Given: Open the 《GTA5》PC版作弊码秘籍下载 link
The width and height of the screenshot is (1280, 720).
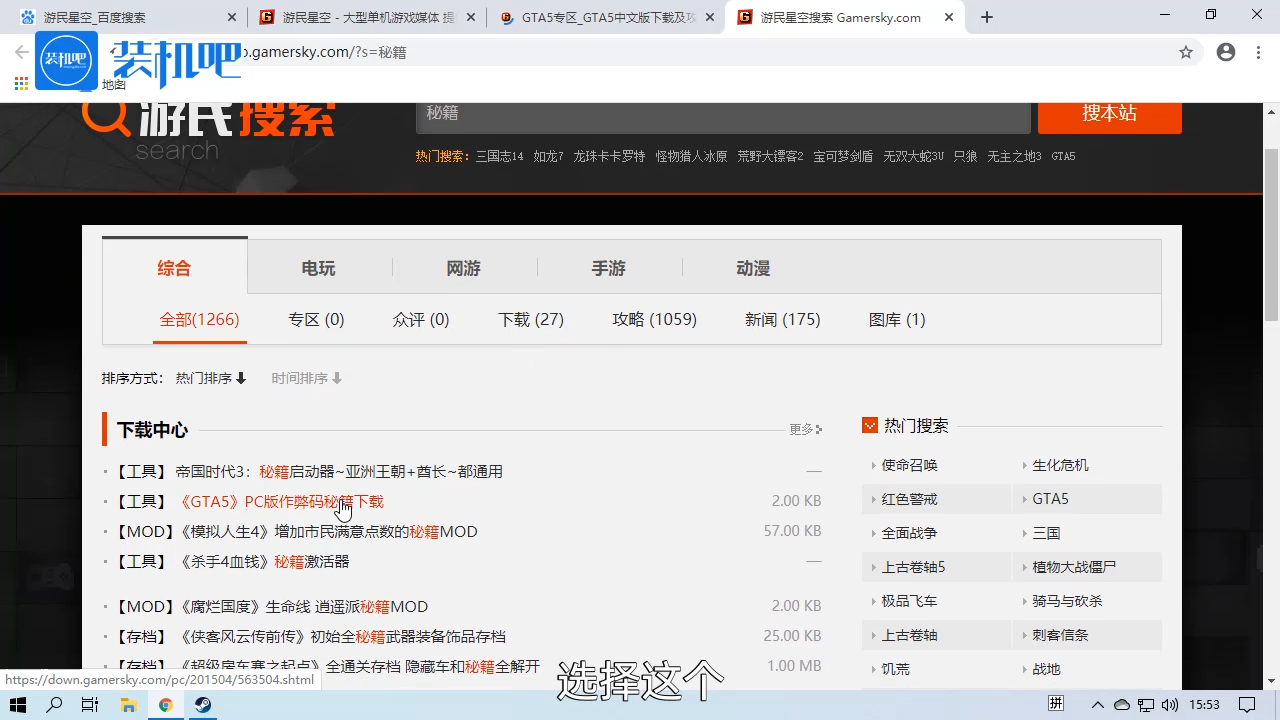Looking at the screenshot, I should [x=282, y=501].
